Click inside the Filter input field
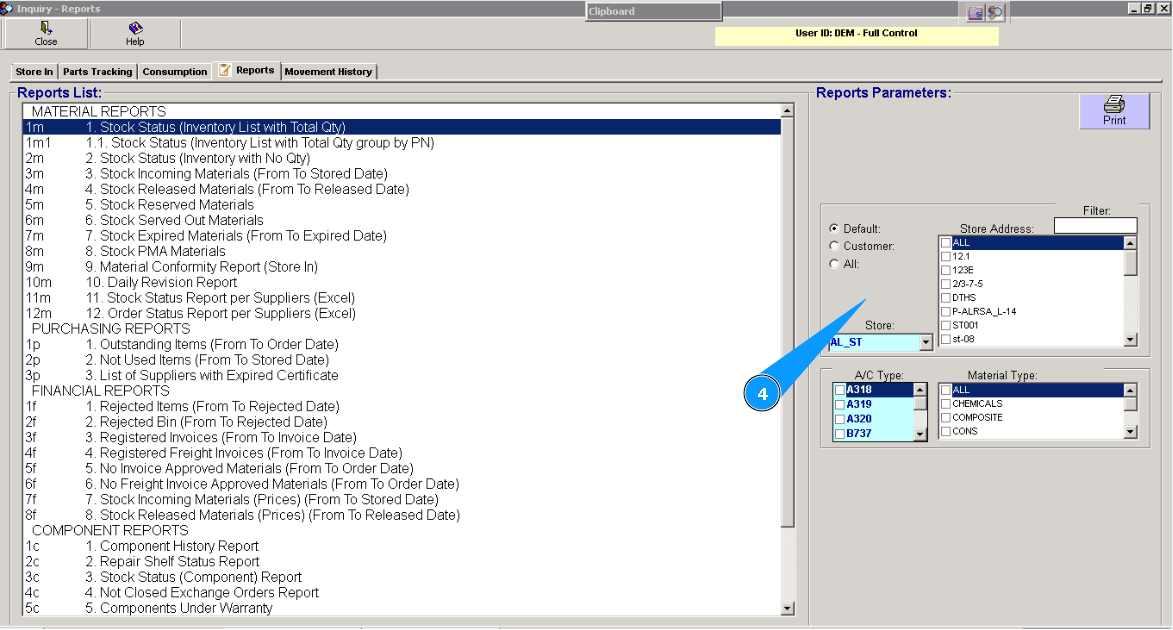 tap(1095, 225)
